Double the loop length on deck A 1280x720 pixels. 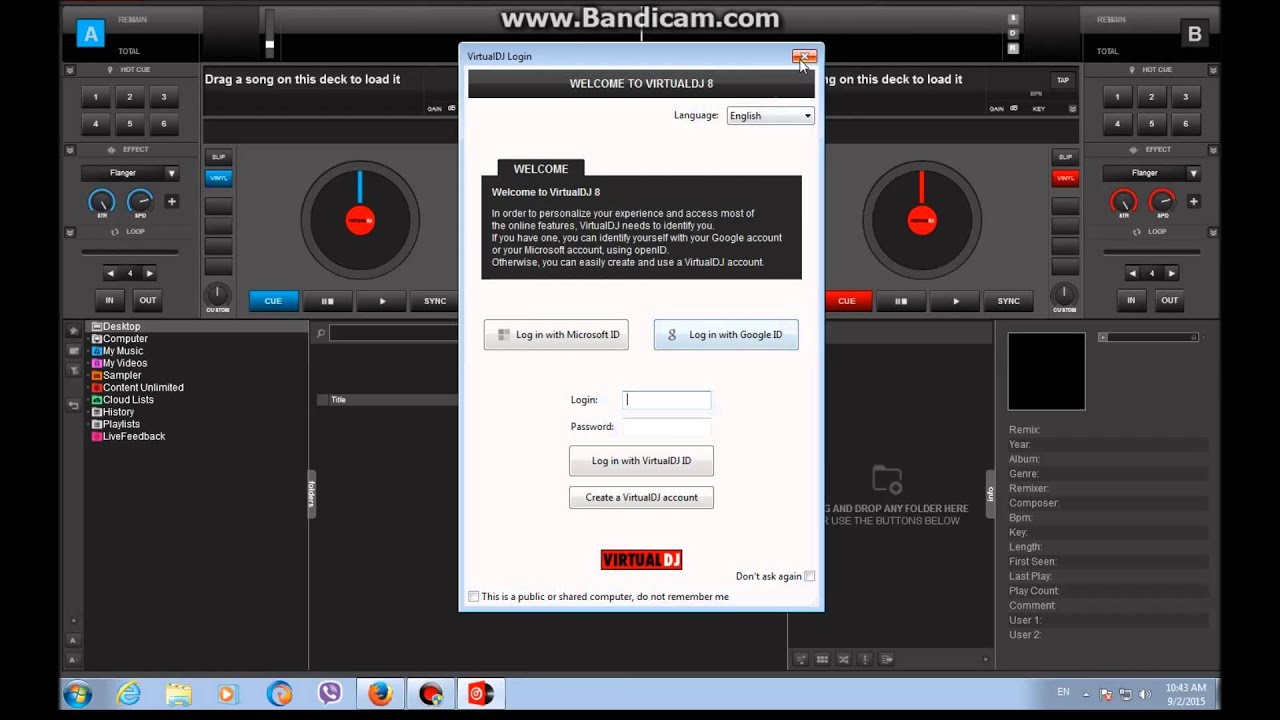click(x=150, y=273)
